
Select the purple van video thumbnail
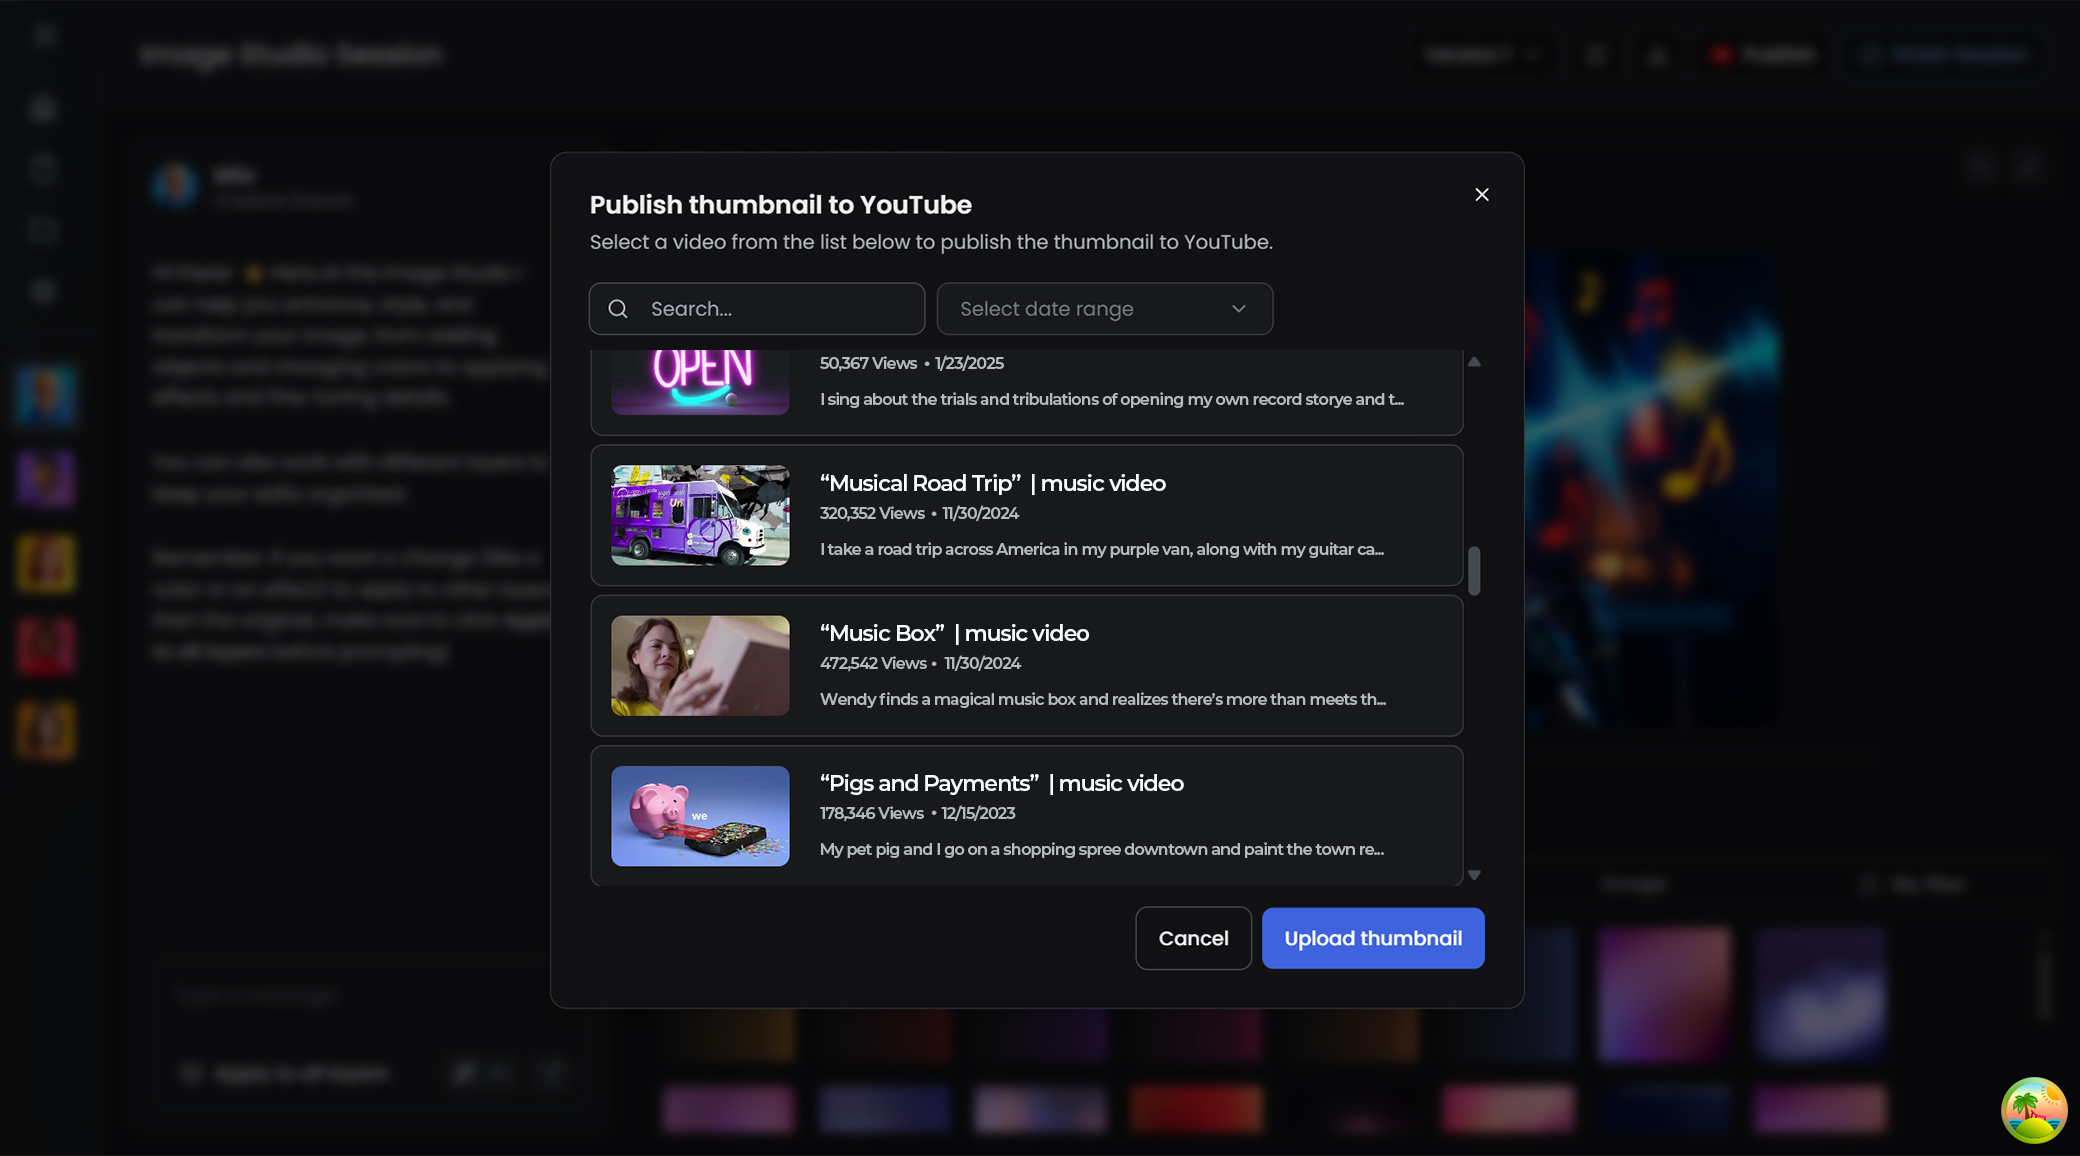[700, 515]
